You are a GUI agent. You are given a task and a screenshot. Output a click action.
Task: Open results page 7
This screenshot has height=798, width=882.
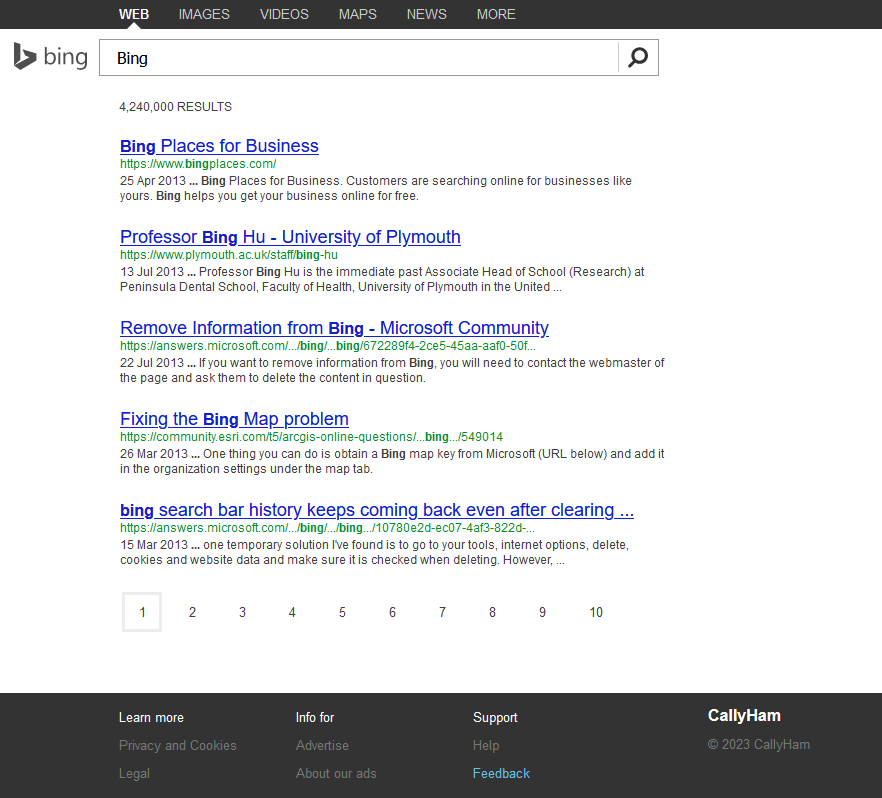click(x=442, y=612)
